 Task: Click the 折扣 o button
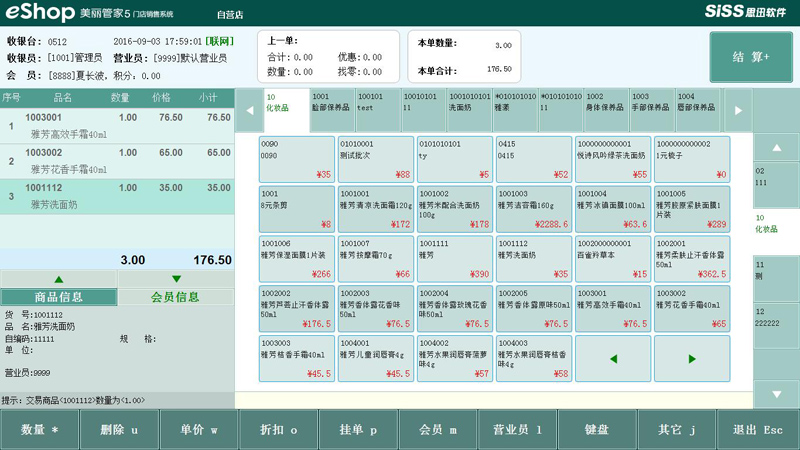tap(279, 430)
